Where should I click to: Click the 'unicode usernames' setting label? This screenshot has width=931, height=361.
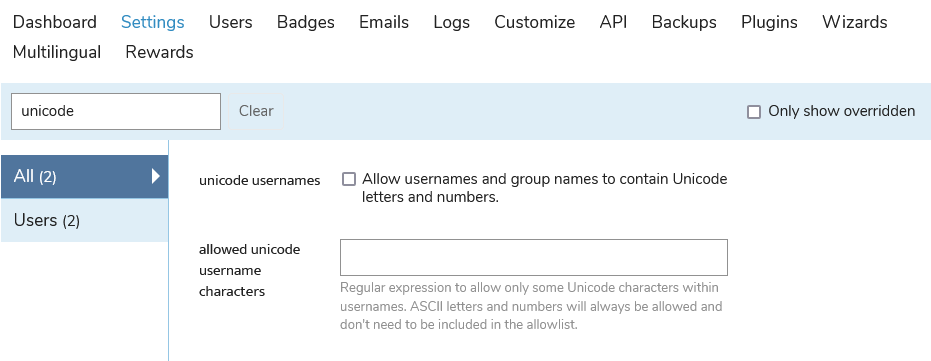point(259,180)
